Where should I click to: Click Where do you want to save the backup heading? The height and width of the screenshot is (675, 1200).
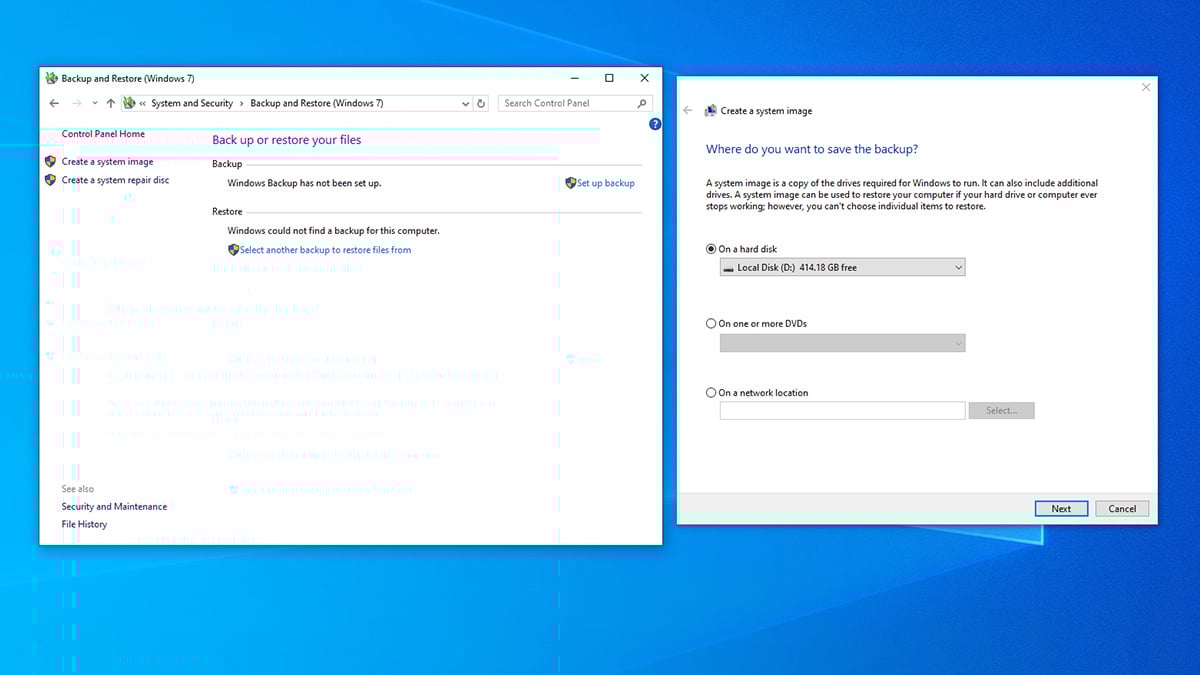[812, 149]
